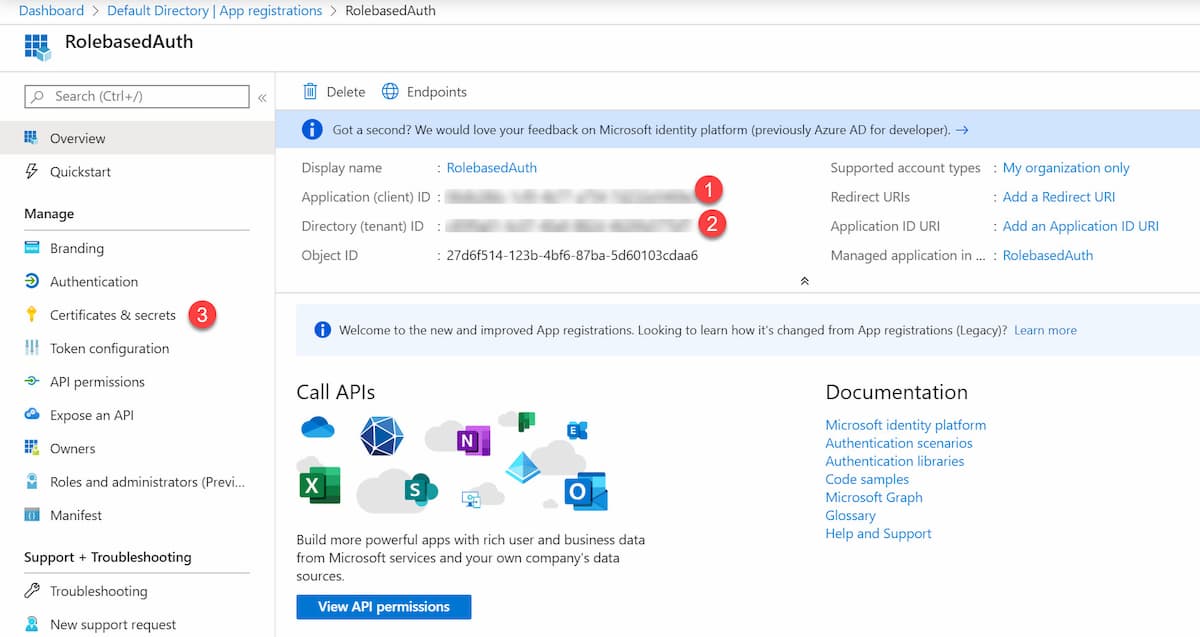Screen dimensions: 1200x637
Task: Click the Roles and administrators person icon
Action: (x=31, y=482)
